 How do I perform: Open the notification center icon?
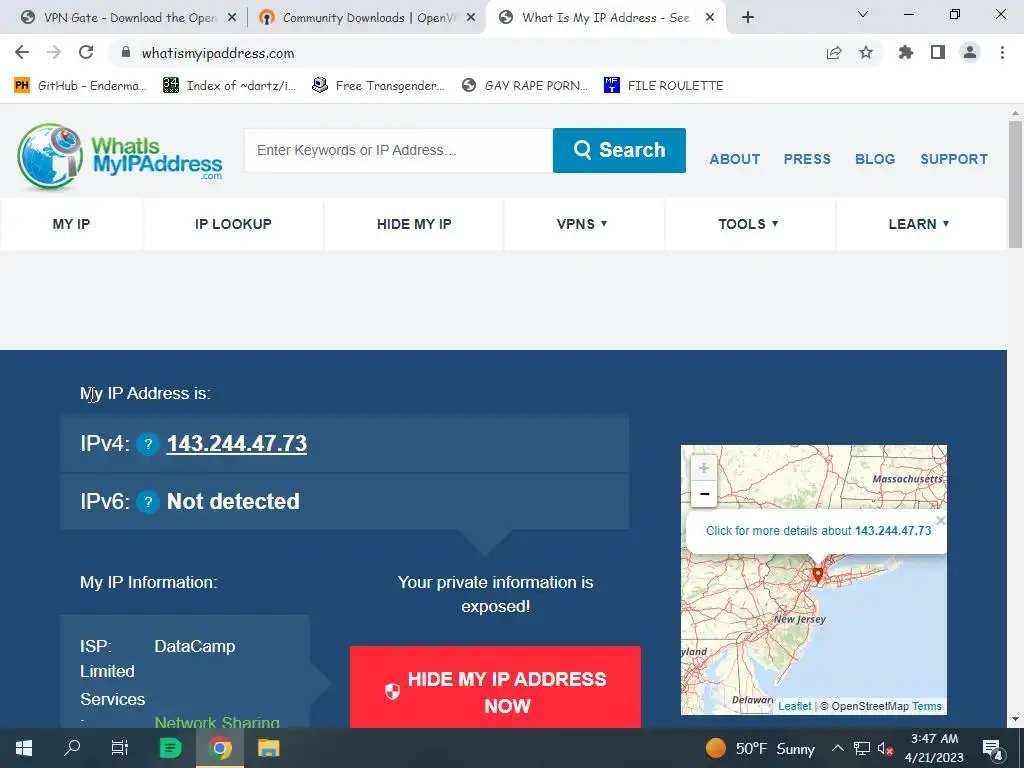click(992, 748)
